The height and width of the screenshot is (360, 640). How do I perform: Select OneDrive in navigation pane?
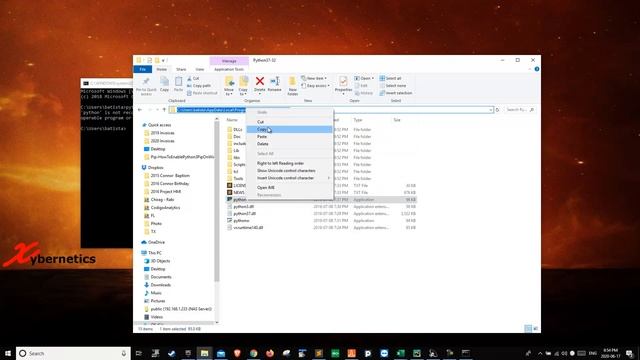coord(156,242)
